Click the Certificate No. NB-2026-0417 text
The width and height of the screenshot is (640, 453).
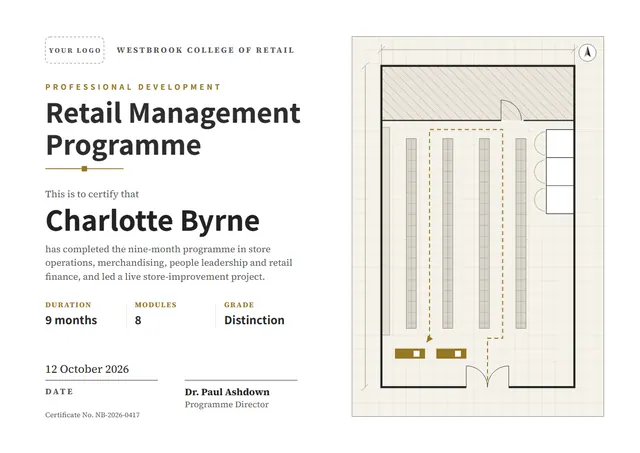92,415
